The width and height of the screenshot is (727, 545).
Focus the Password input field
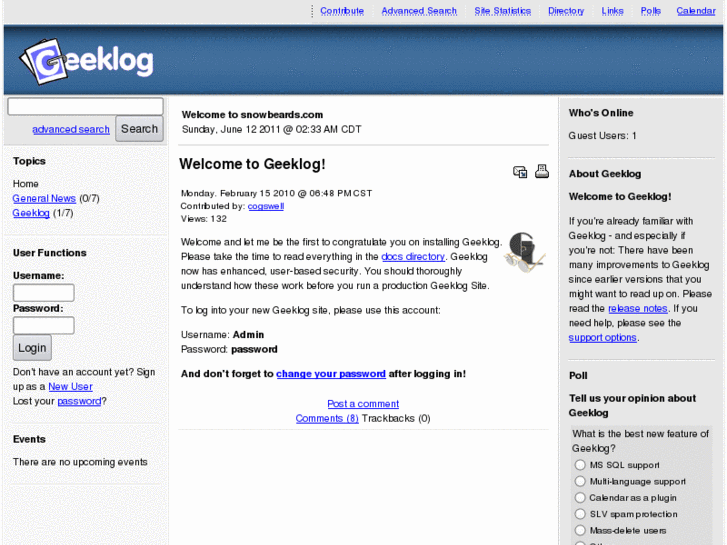[44, 325]
